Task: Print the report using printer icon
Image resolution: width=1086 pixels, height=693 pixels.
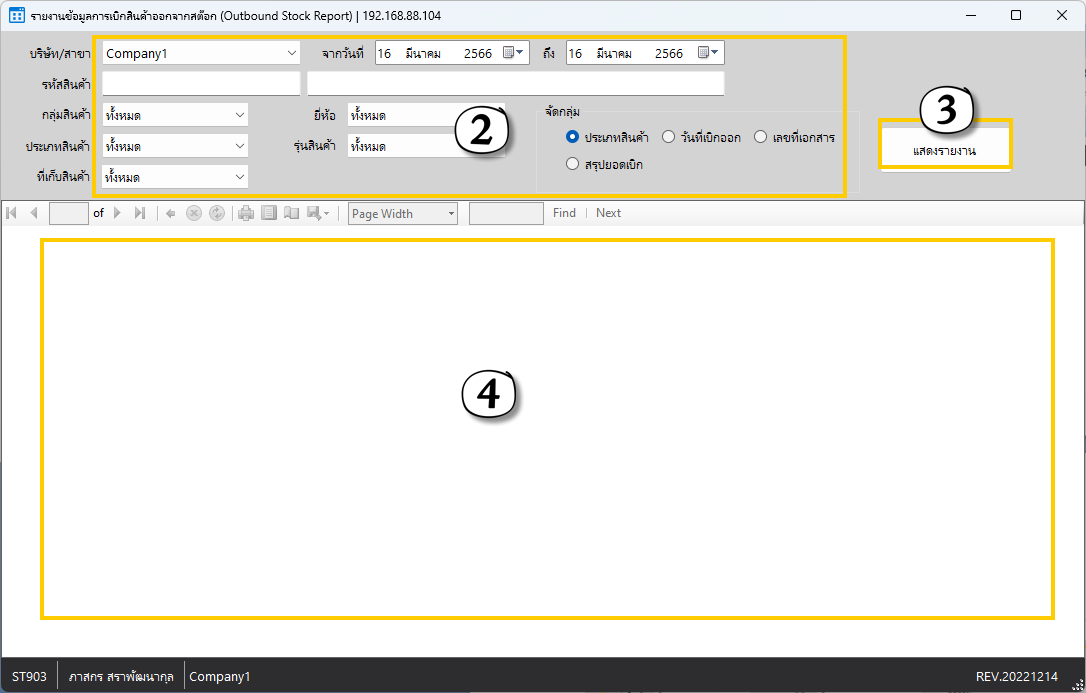Action: pyautogui.click(x=246, y=213)
